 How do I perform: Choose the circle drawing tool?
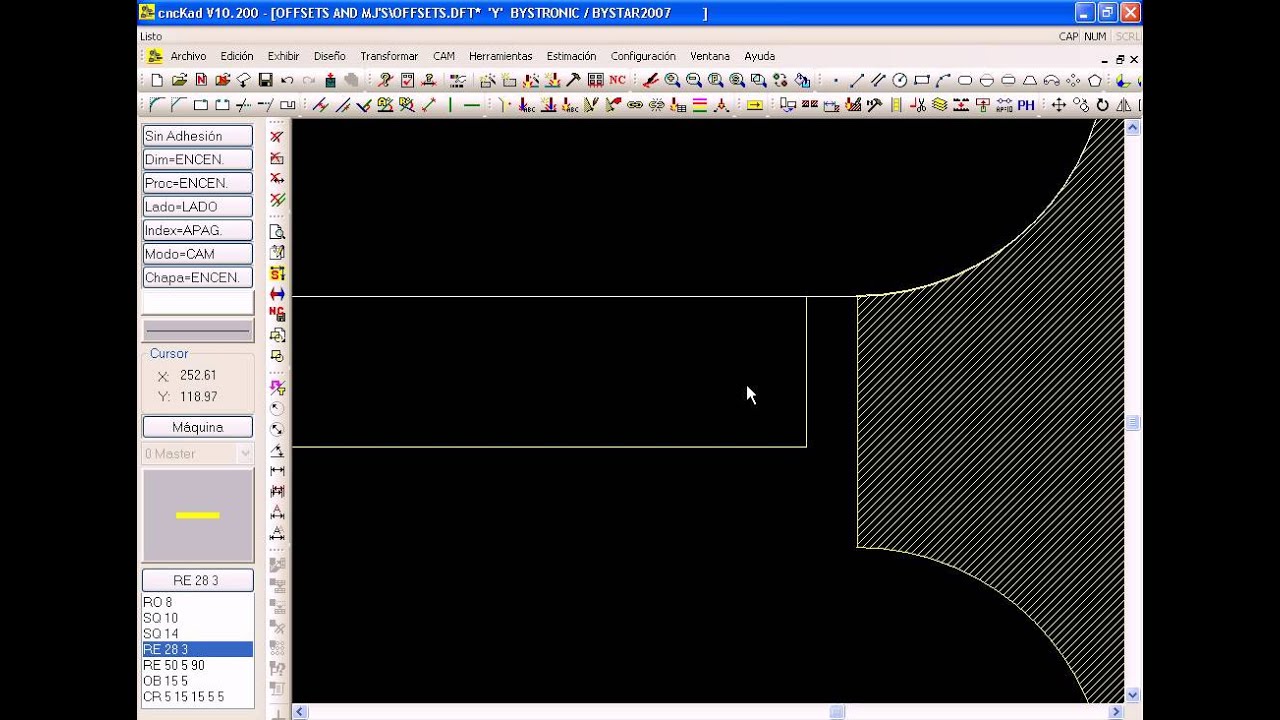[x=900, y=80]
